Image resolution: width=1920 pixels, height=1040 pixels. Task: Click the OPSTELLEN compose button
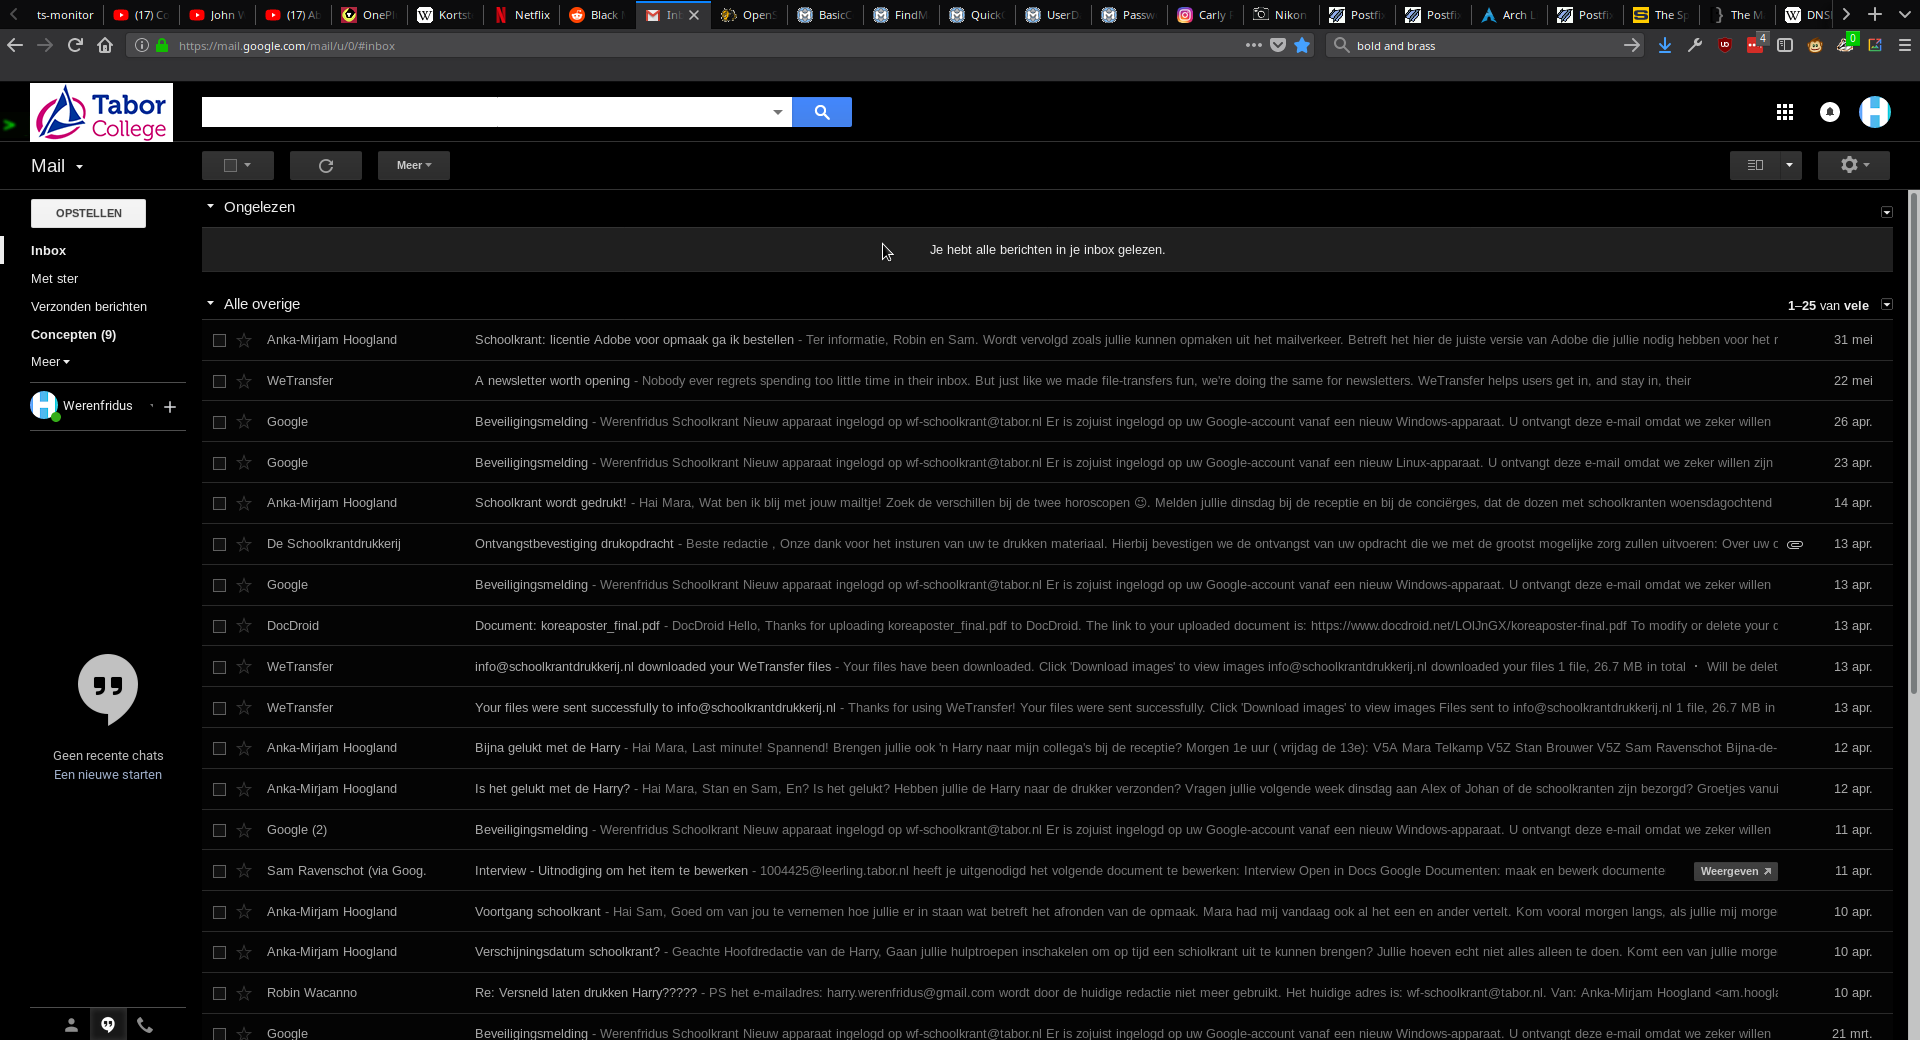[x=88, y=213]
